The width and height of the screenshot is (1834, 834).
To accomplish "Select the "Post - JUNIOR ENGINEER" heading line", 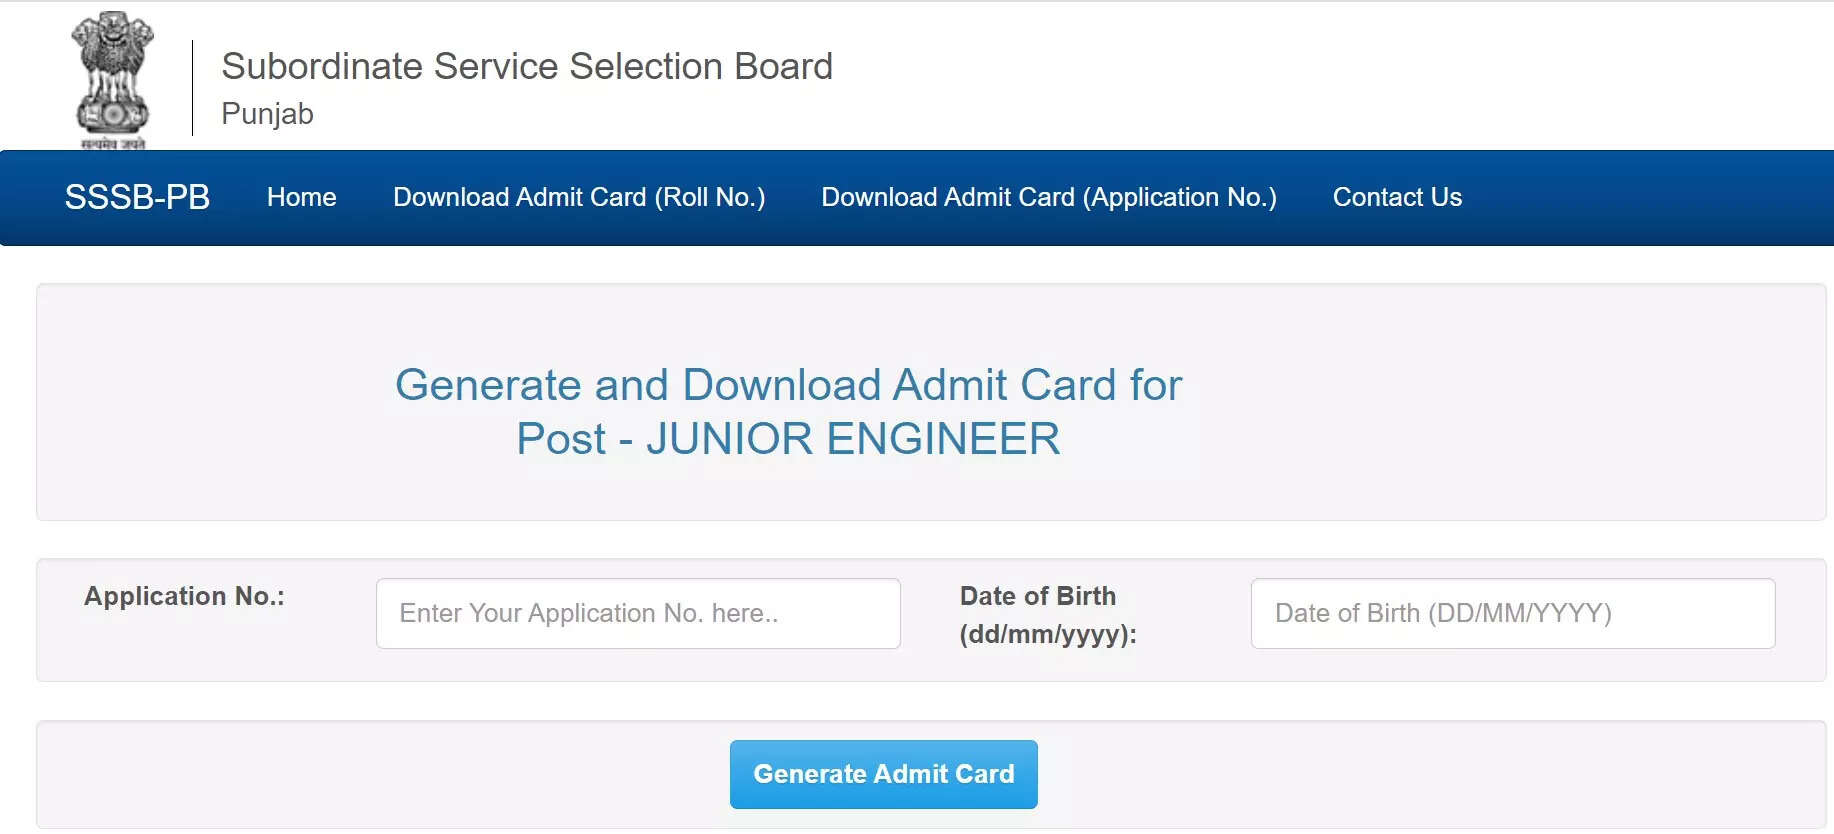I will click(788, 439).
